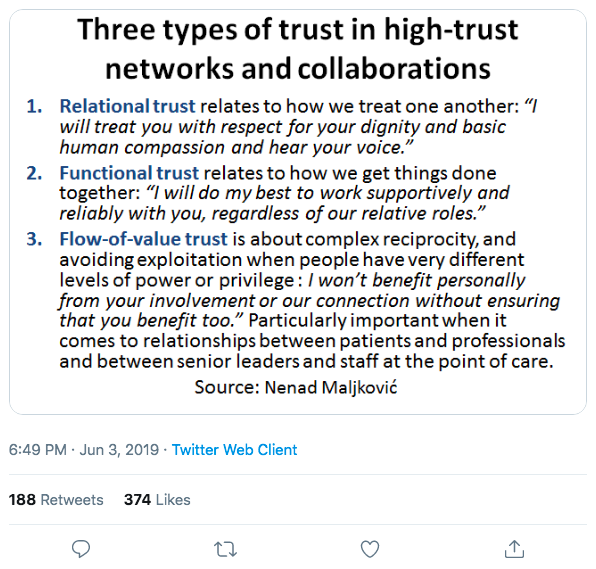596x569 pixels.
Task: Click the 6:49 PM timestamp
Action: (38, 450)
